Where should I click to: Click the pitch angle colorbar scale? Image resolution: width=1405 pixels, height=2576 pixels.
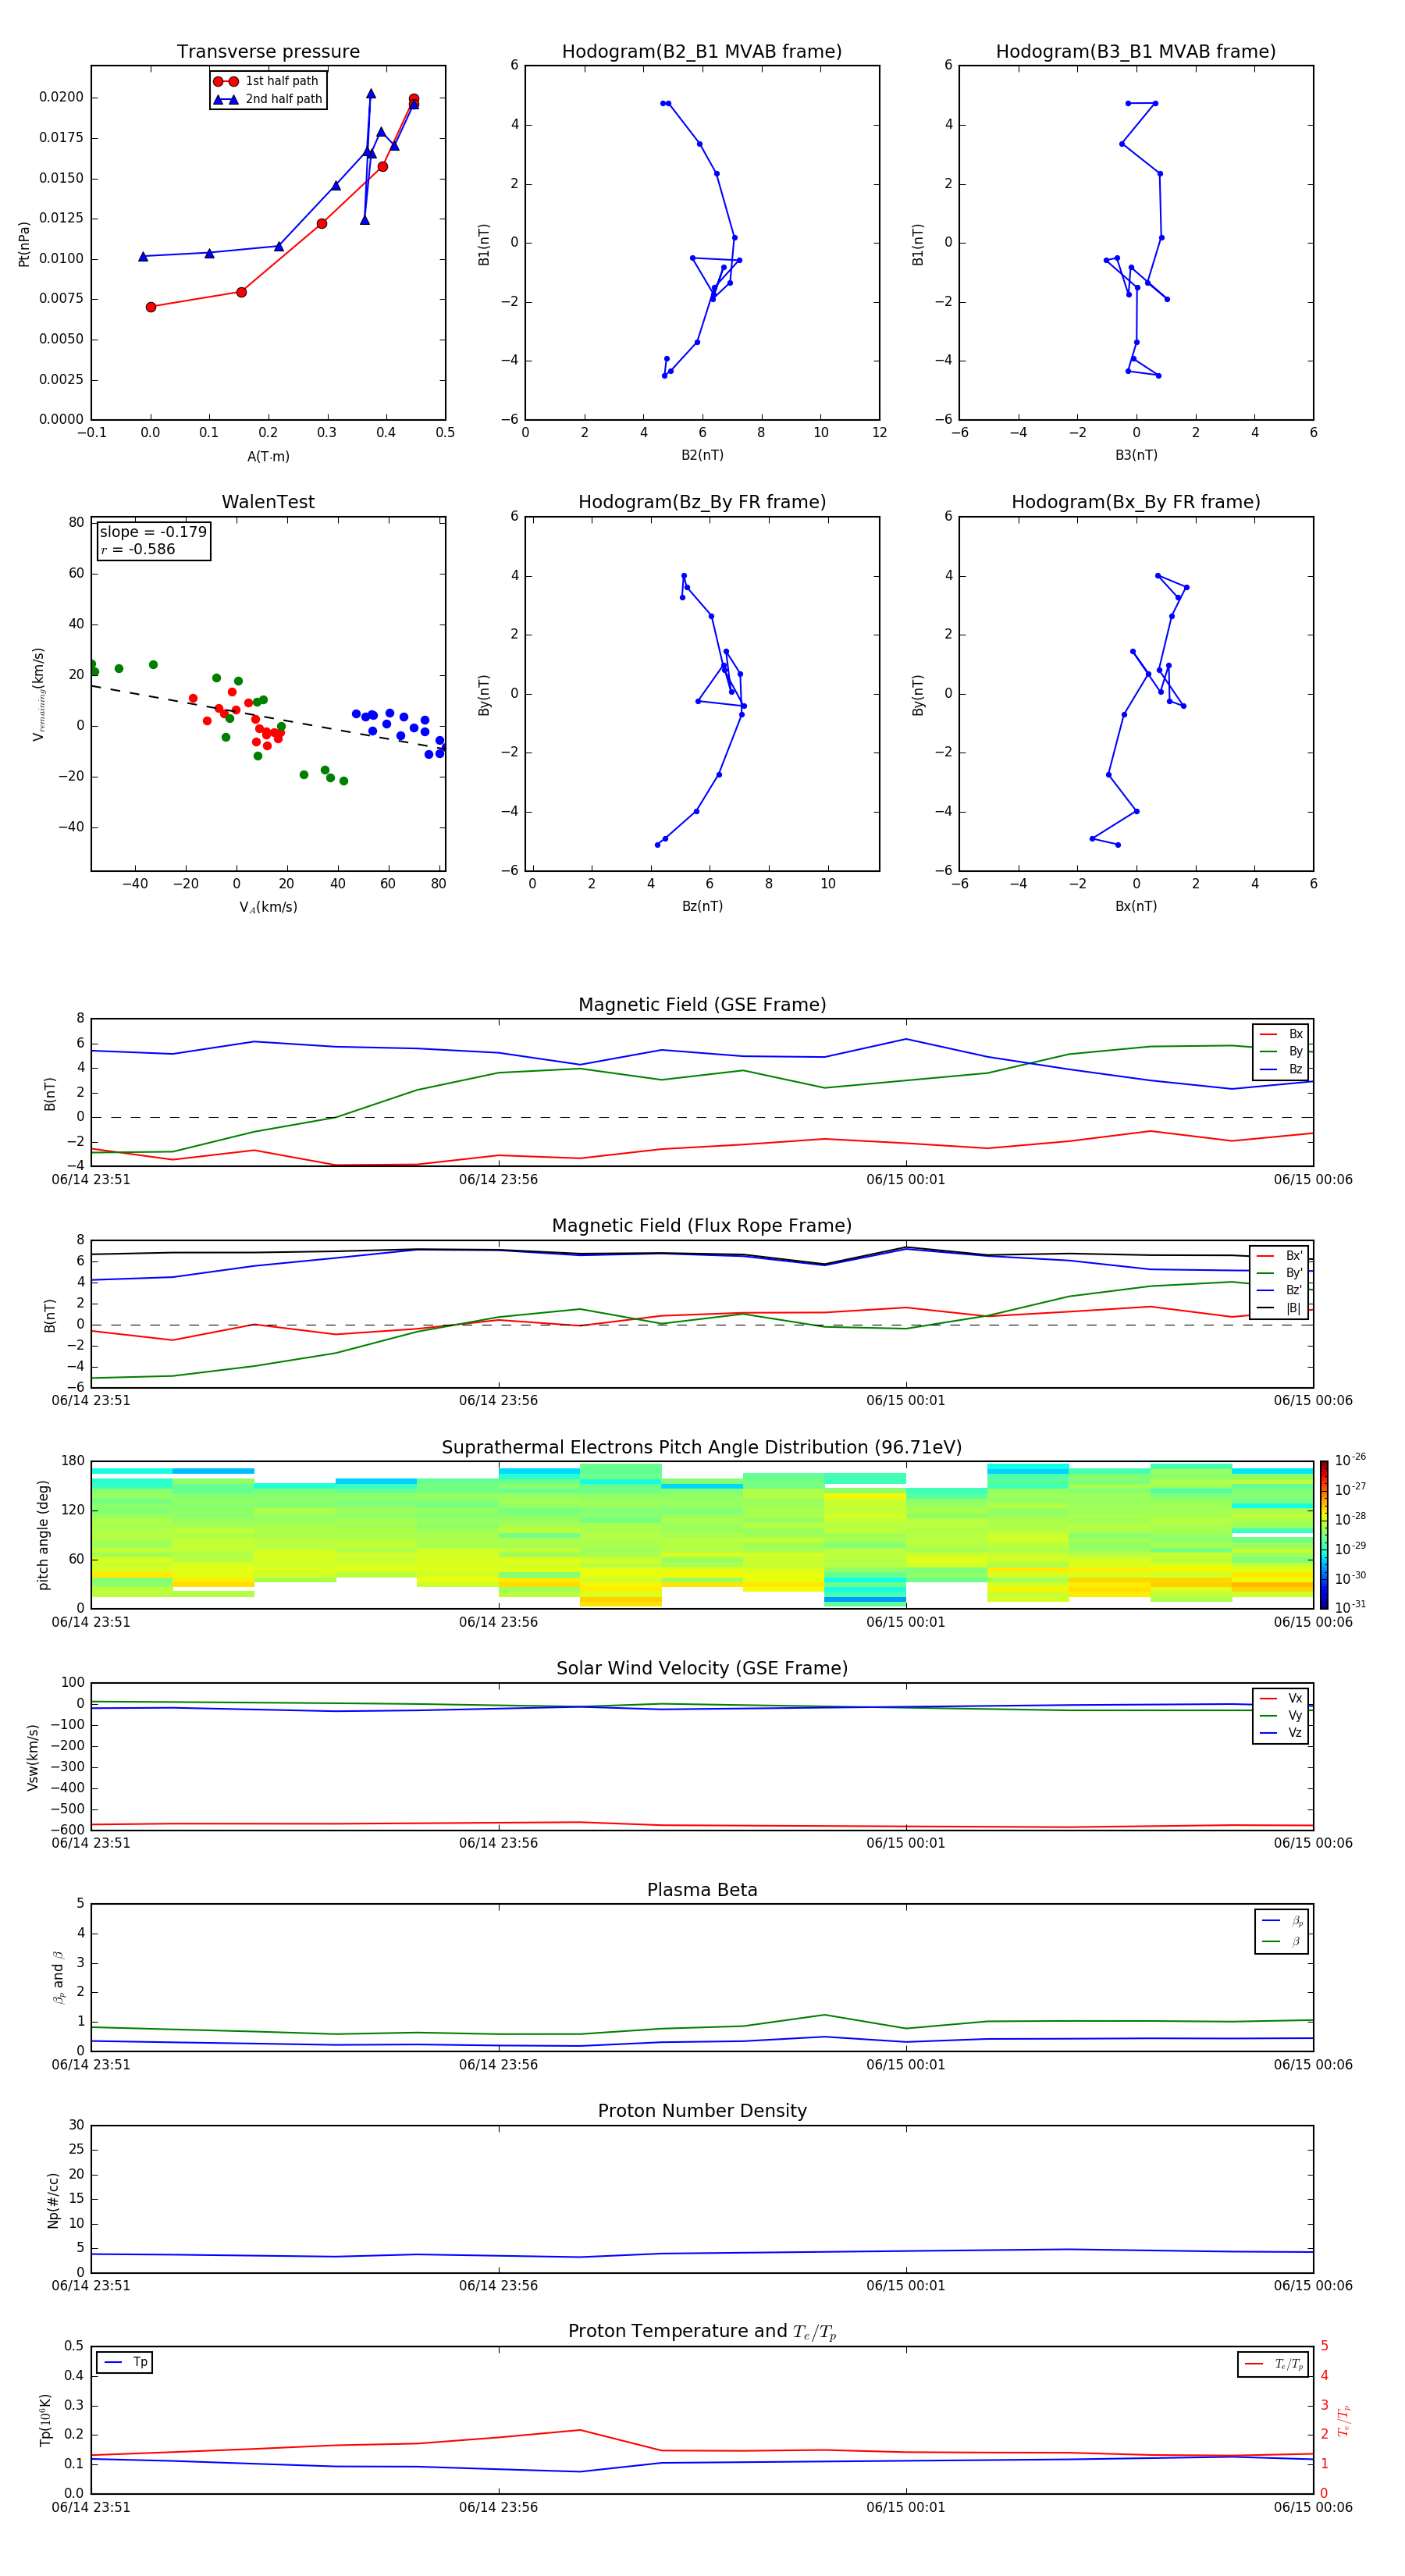point(1324,1535)
